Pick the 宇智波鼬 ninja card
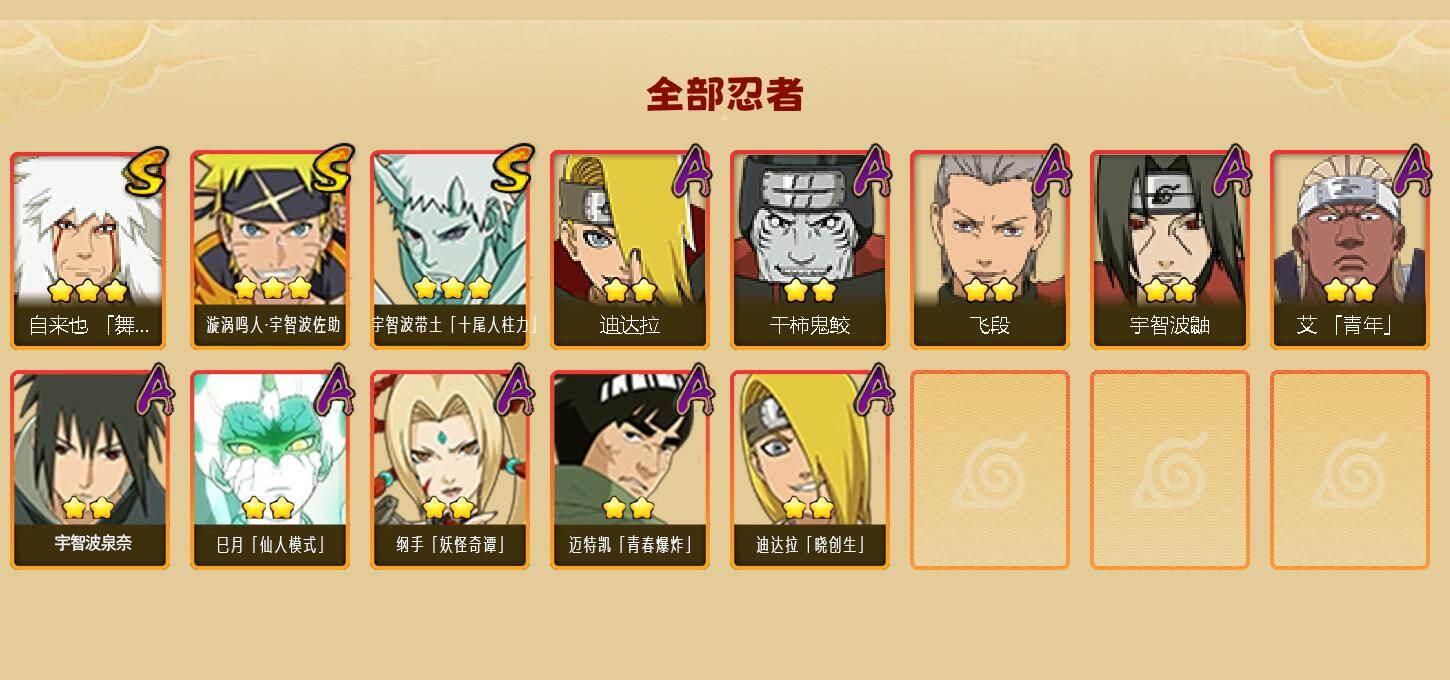 (1170, 250)
